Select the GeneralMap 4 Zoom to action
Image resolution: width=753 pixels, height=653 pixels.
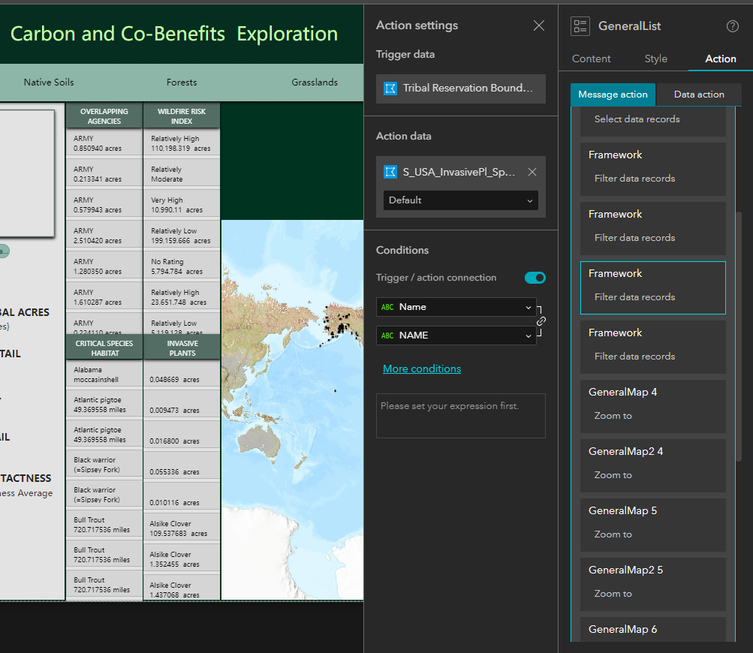[652, 404]
